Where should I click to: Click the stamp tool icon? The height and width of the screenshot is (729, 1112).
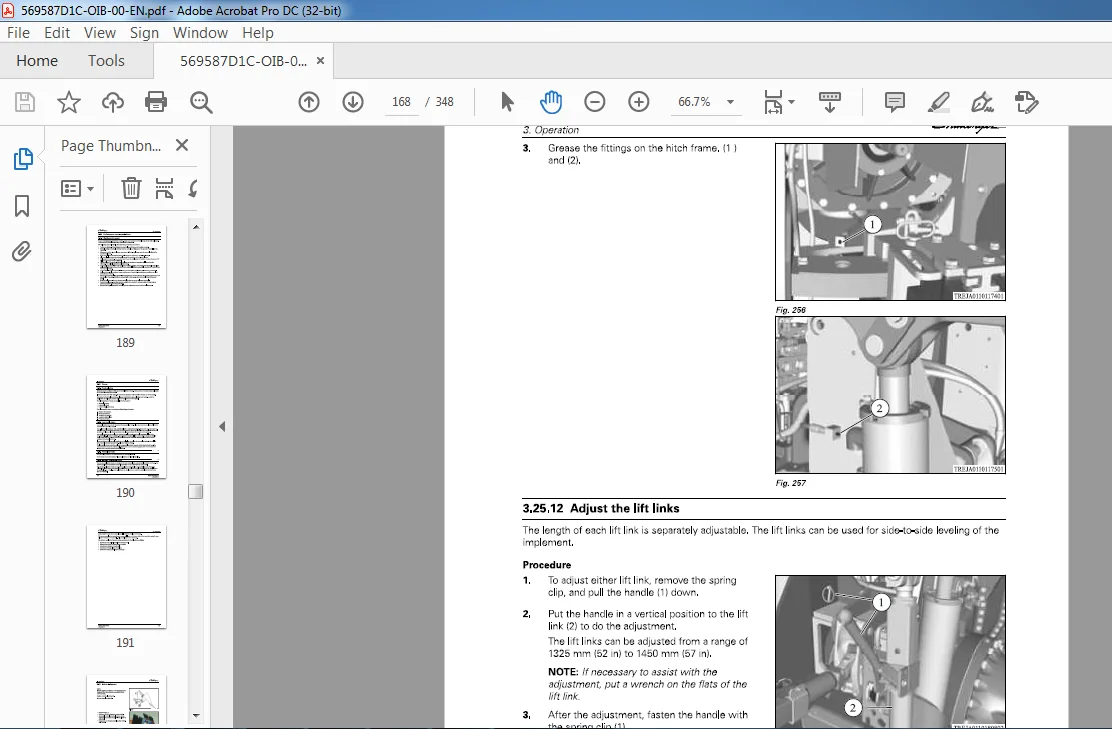pos(1026,102)
